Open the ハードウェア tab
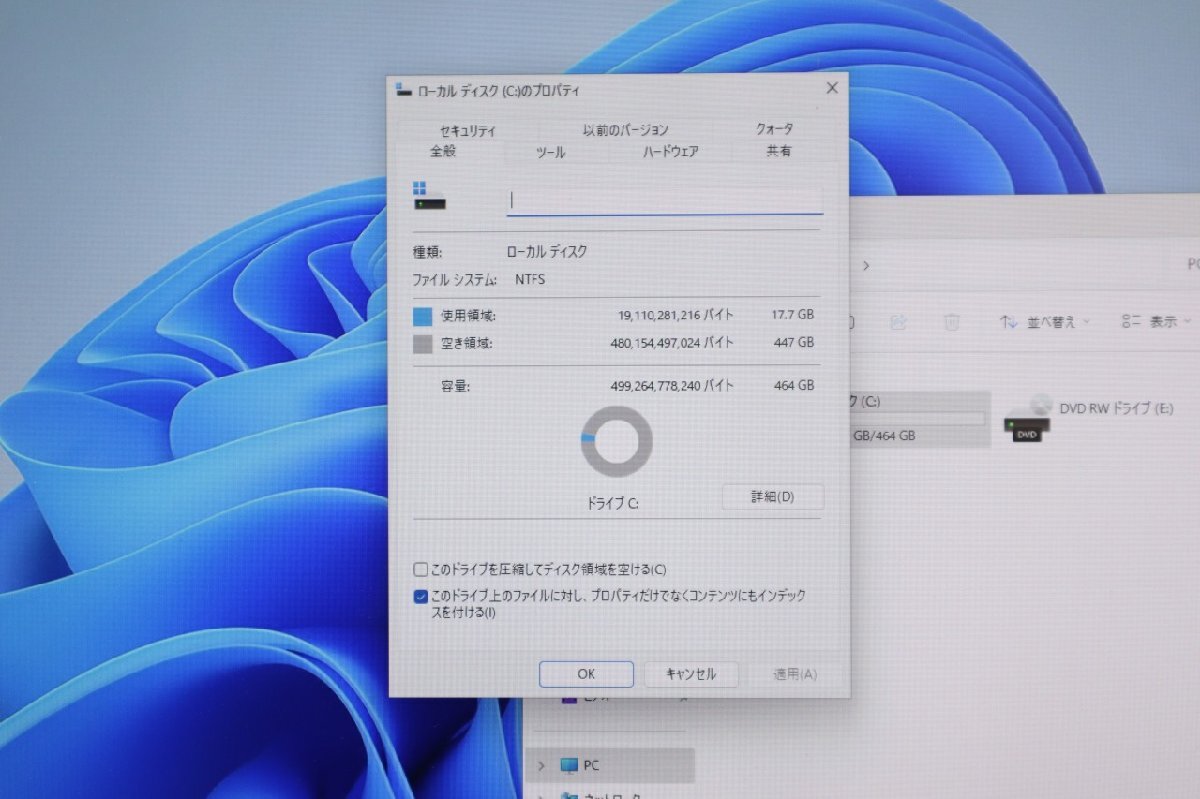This screenshot has width=1200, height=799. coord(670,151)
